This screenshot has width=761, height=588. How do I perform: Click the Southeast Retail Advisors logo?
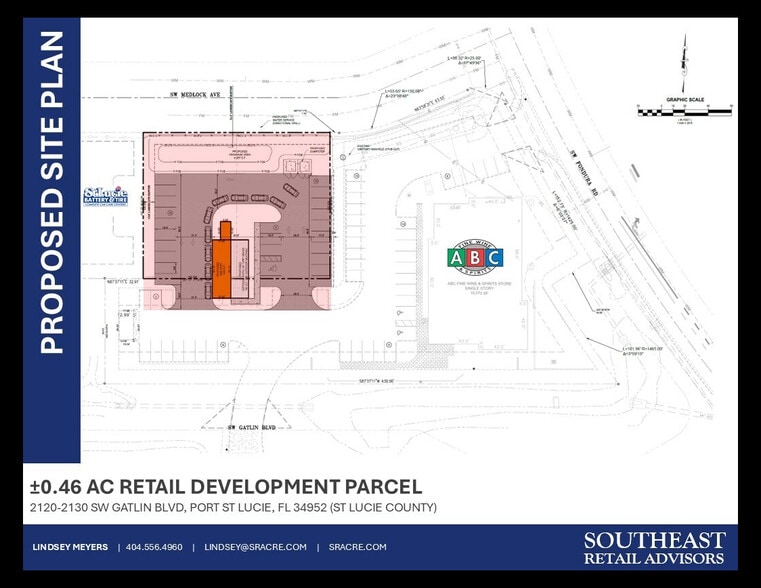pyautogui.click(x=655, y=548)
